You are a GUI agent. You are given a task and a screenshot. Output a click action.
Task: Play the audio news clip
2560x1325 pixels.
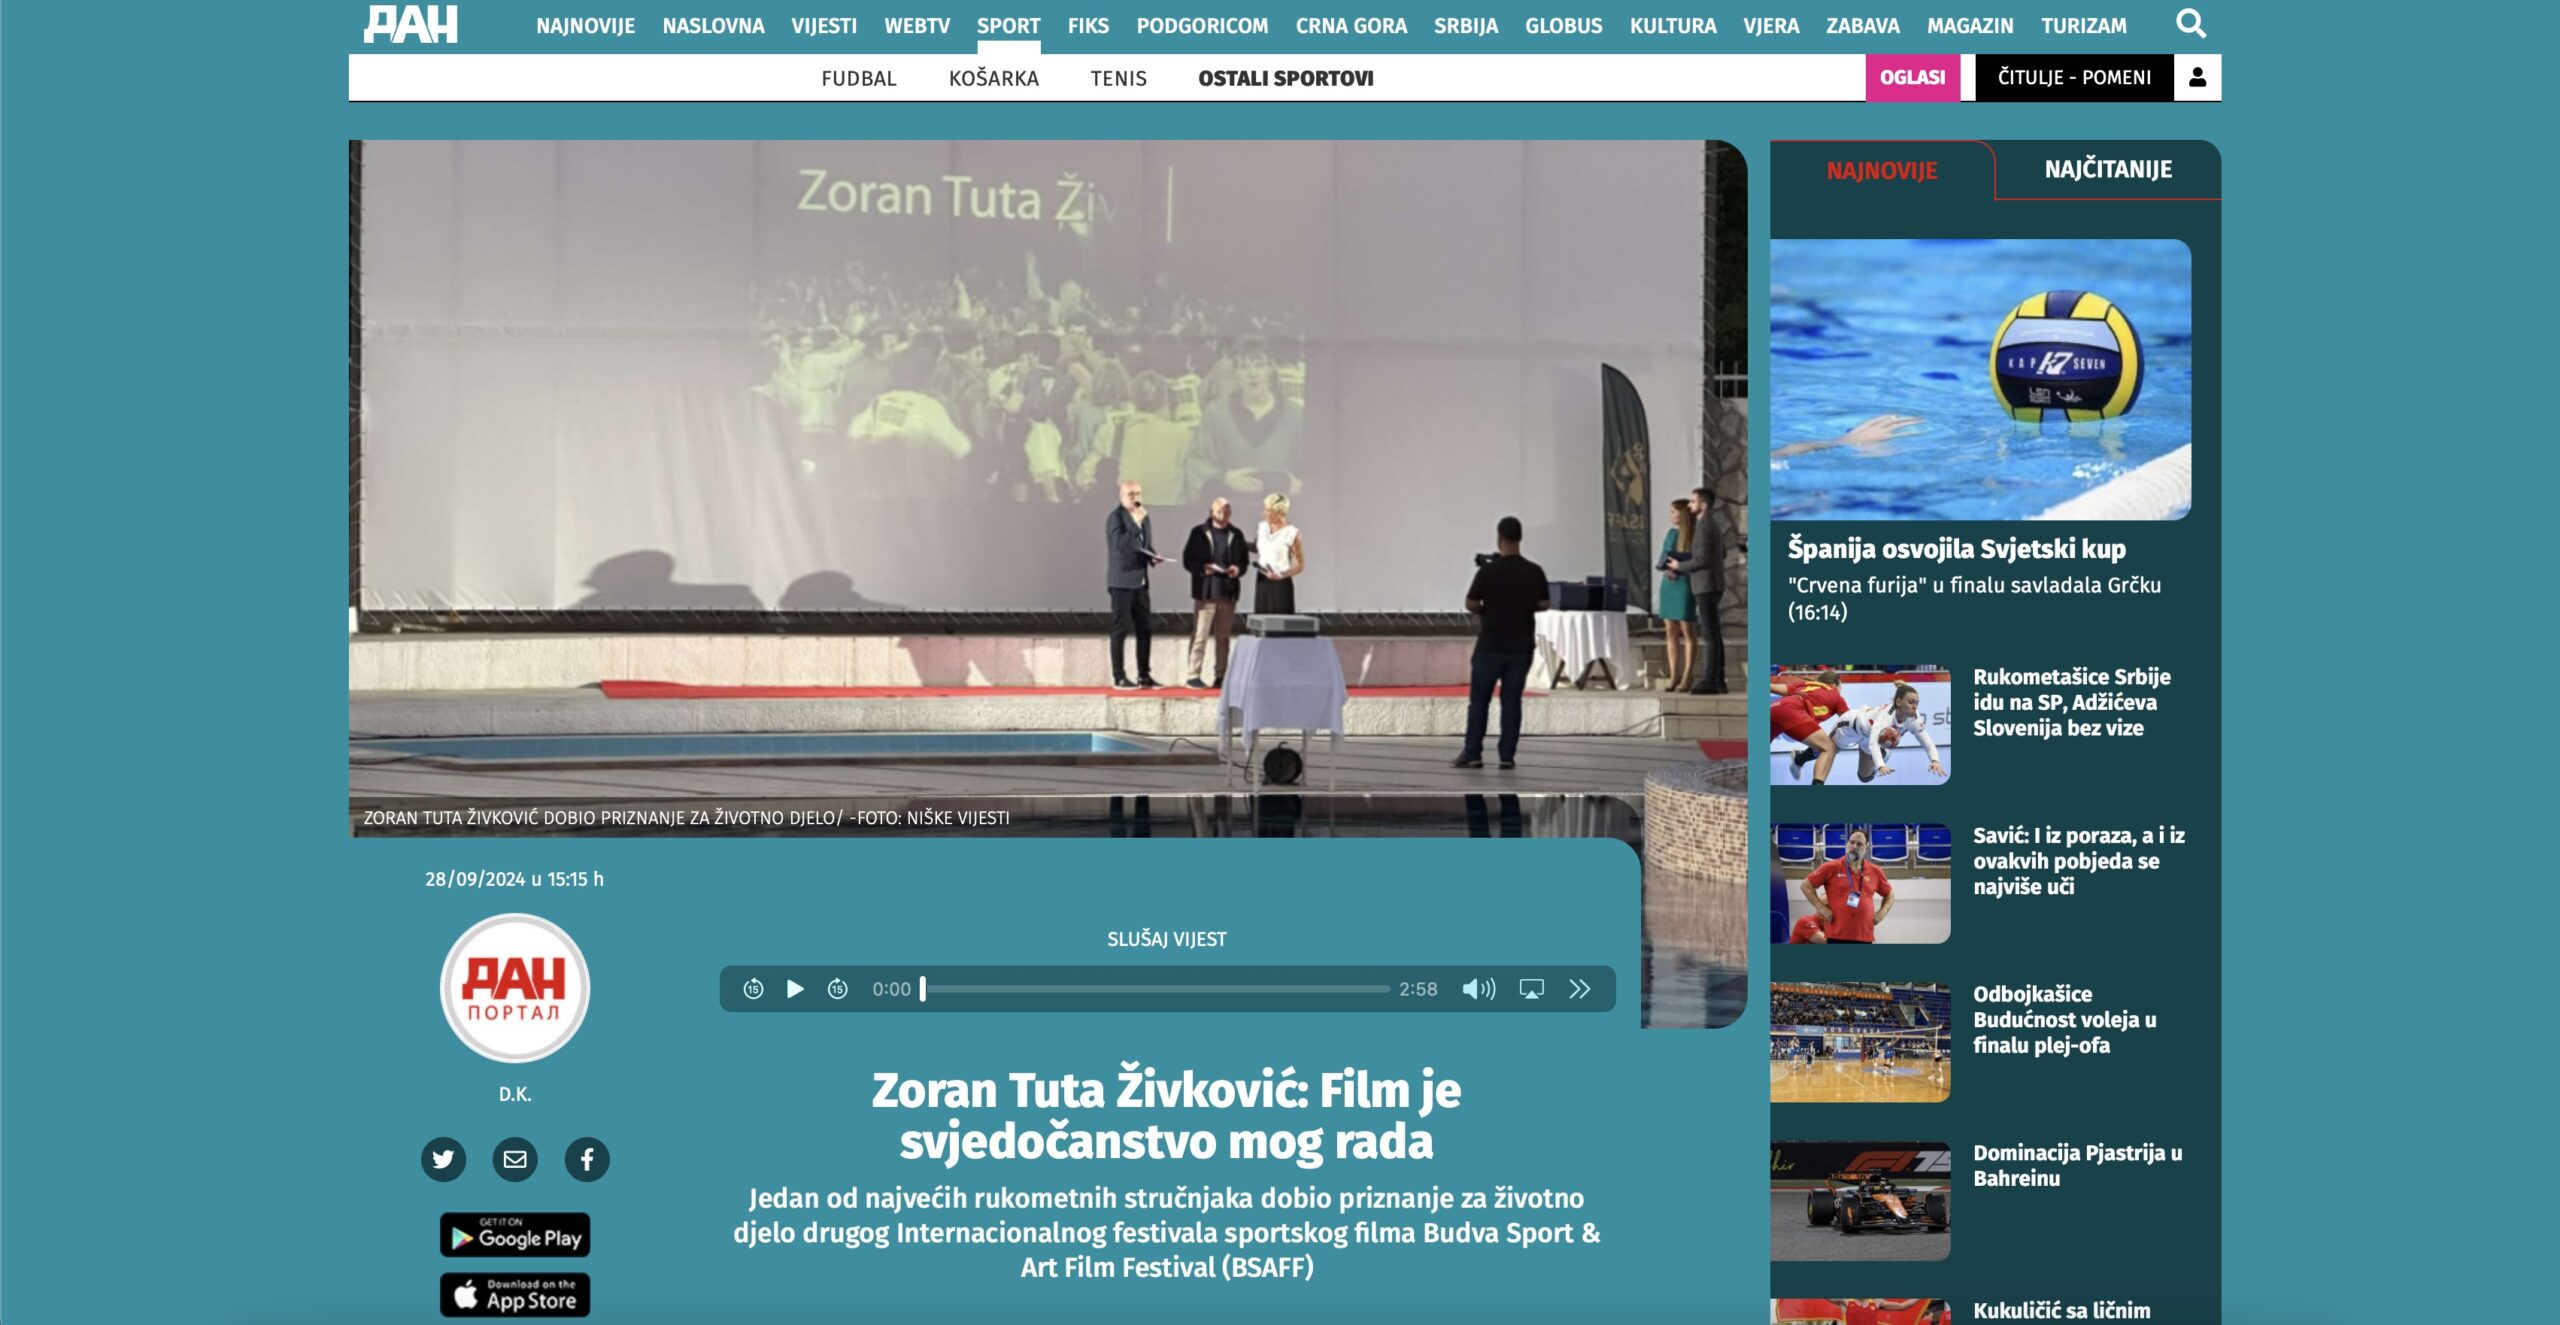tap(795, 989)
